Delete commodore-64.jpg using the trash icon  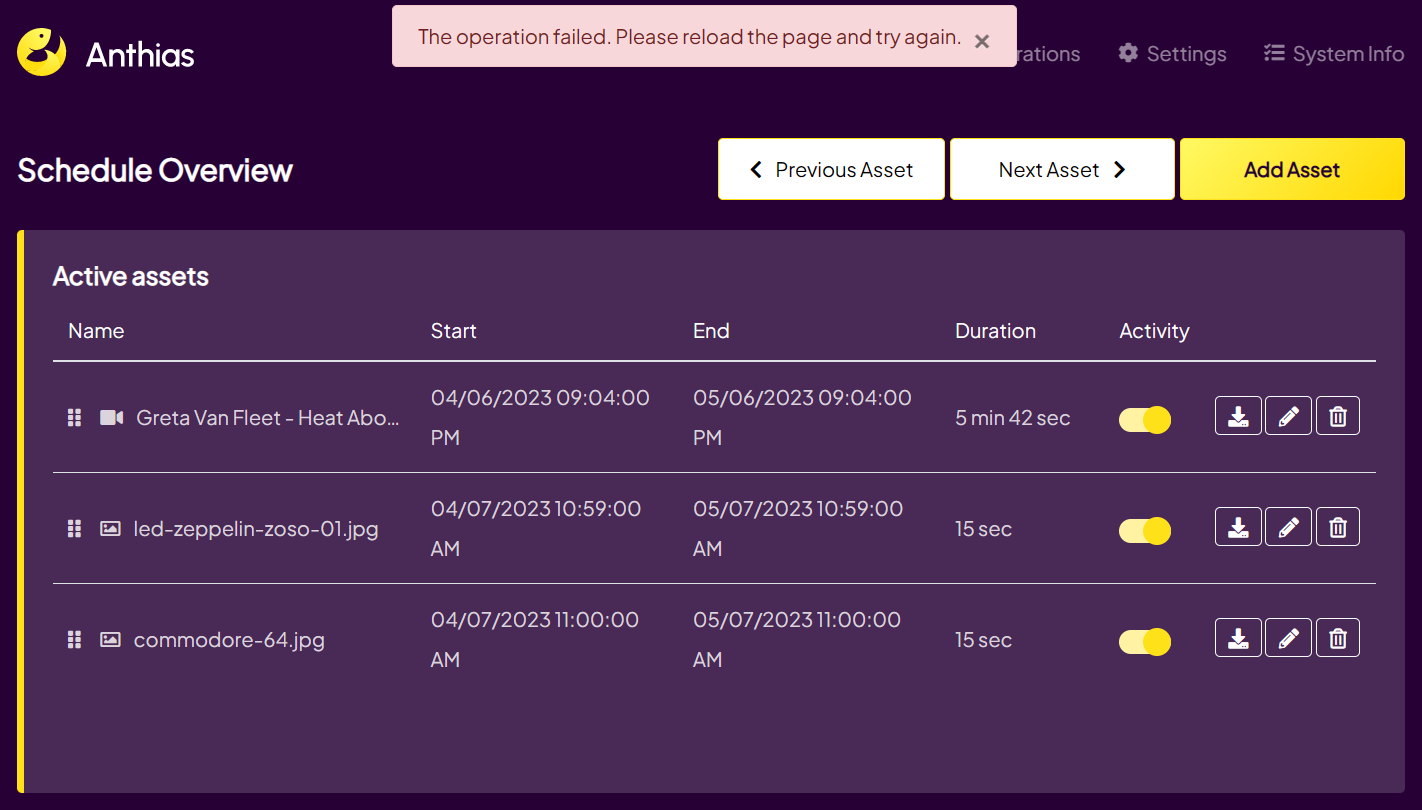(1338, 637)
